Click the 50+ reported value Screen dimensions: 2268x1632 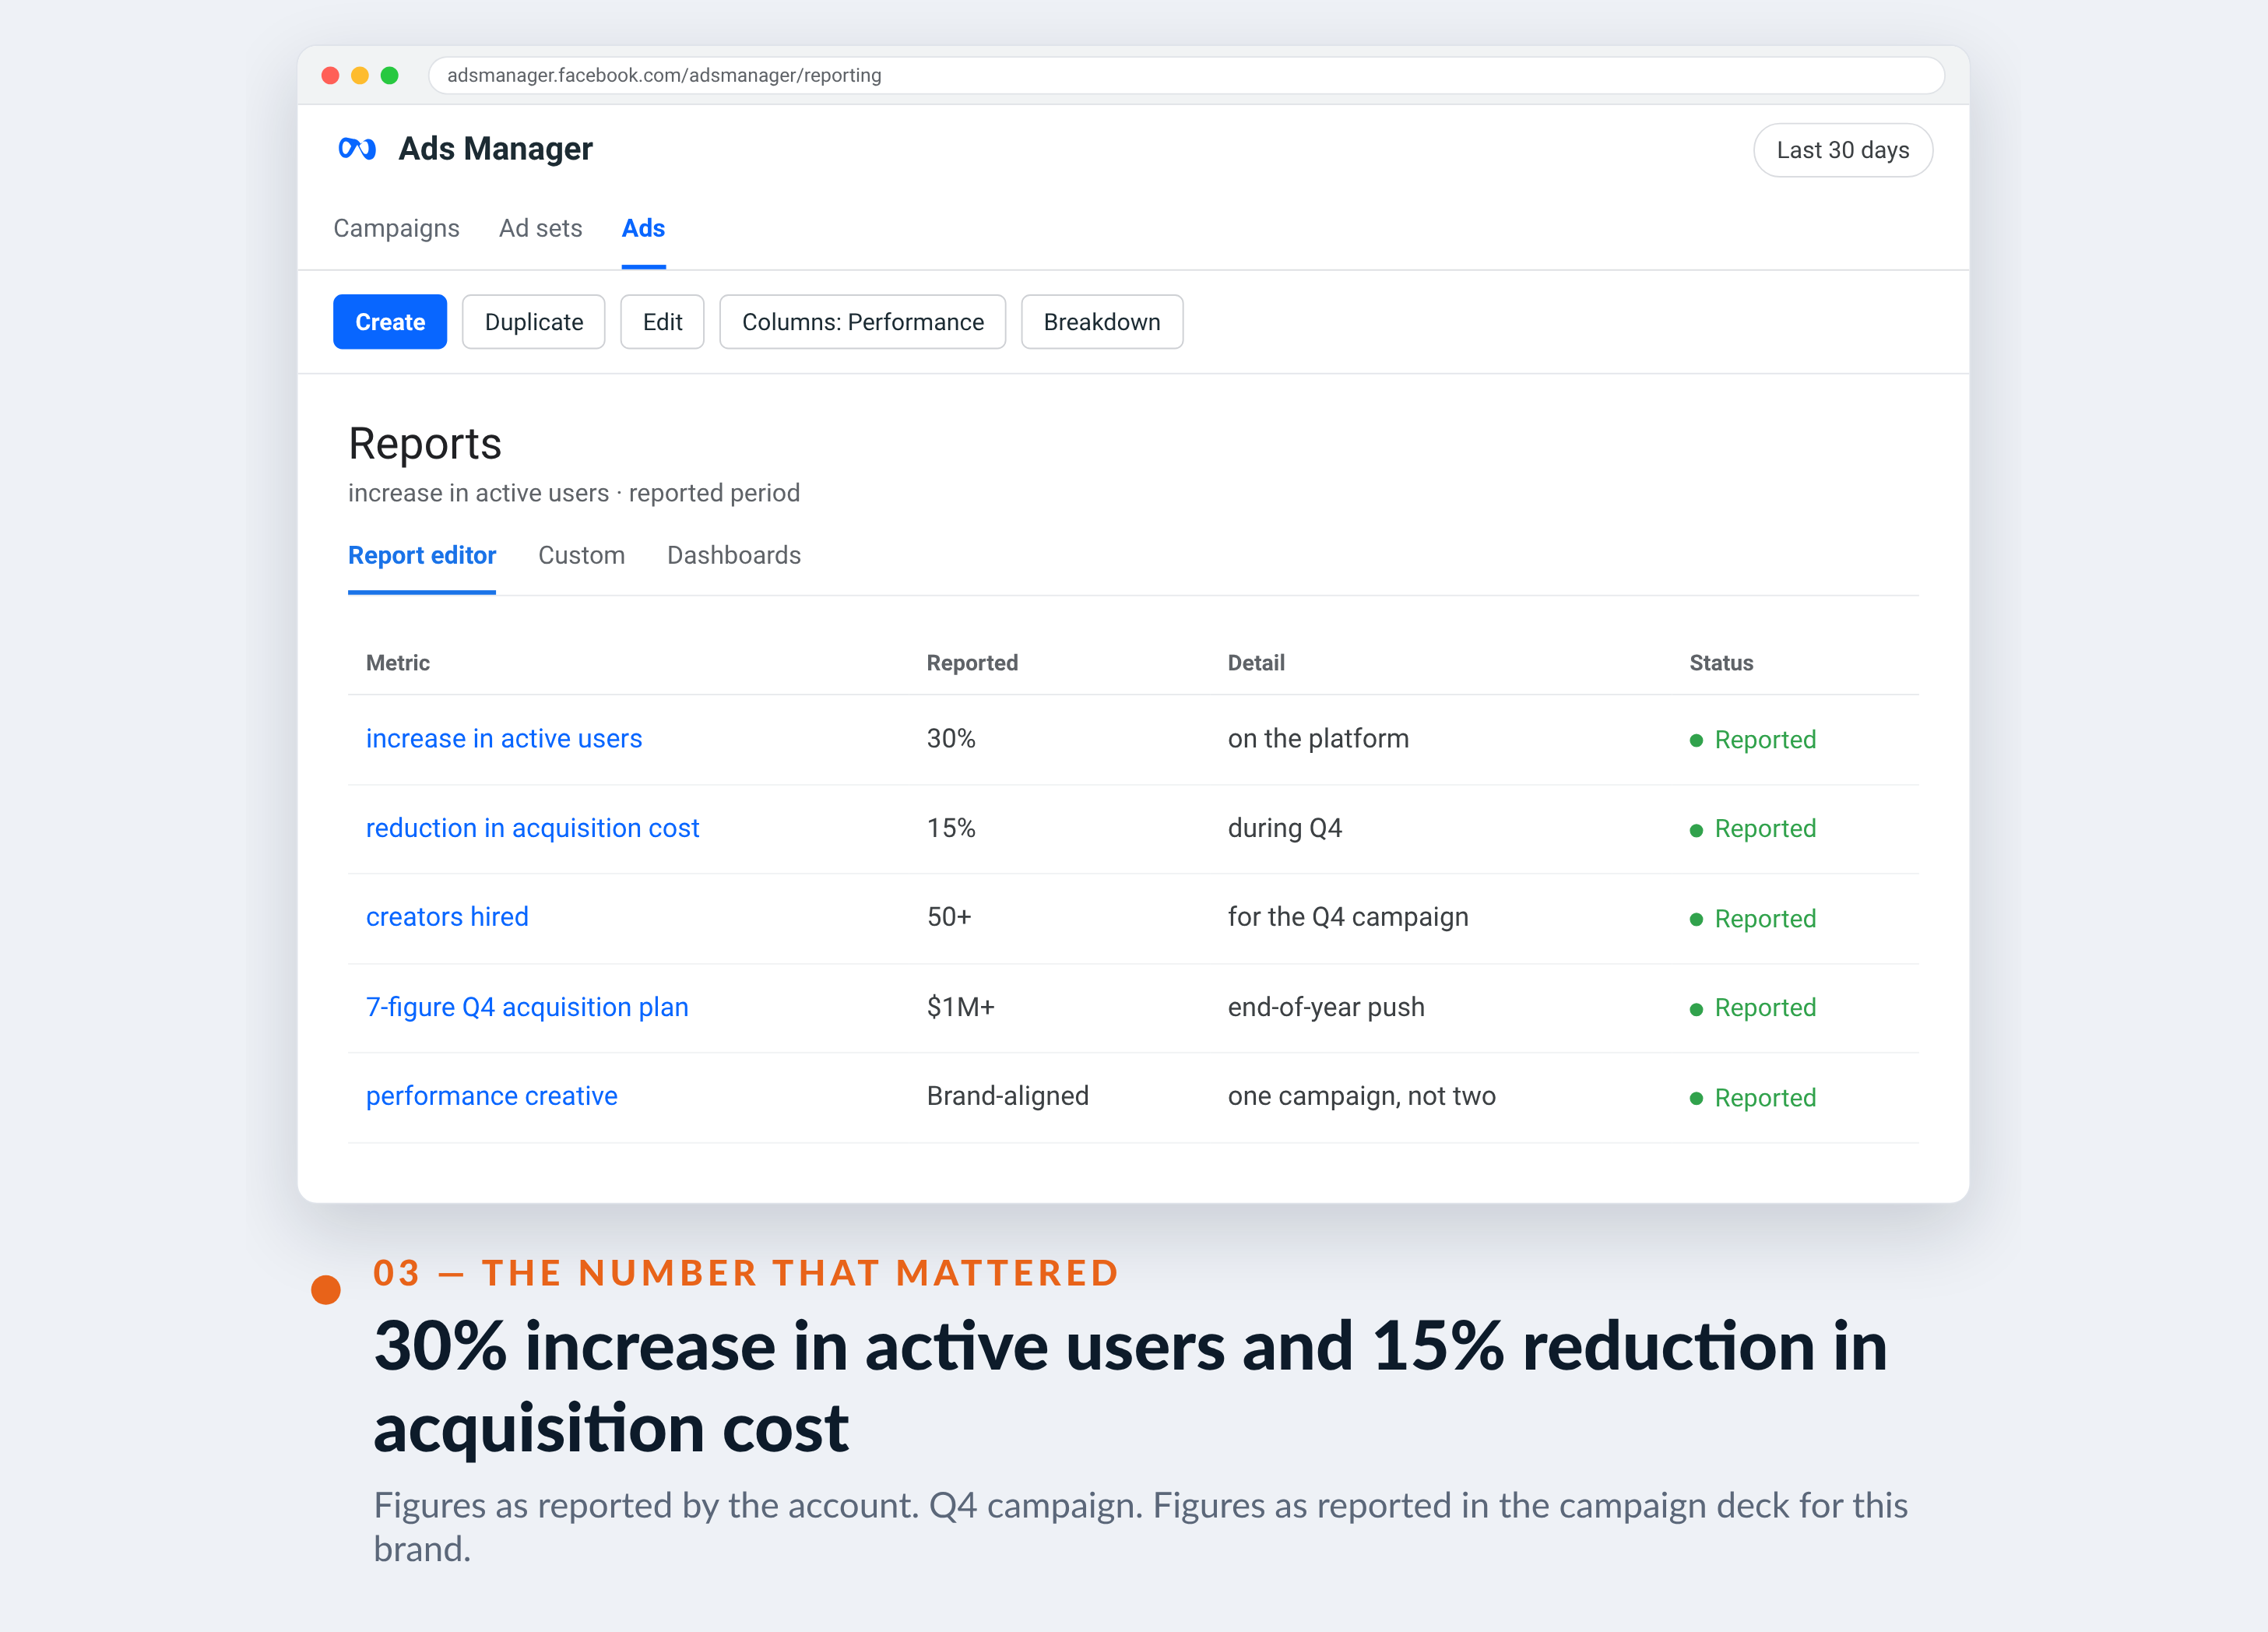[x=949, y=917]
